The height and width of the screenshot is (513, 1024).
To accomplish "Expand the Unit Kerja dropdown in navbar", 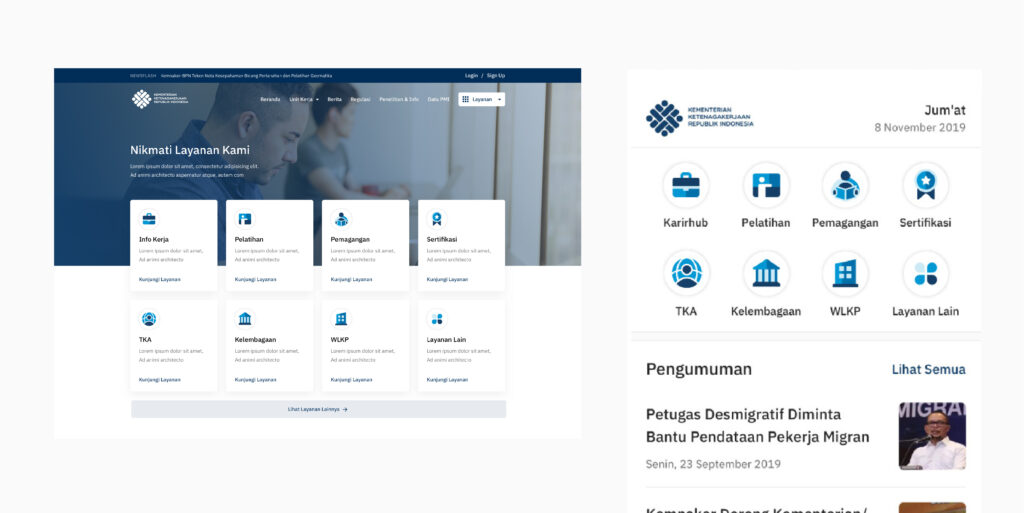I will (304, 100).
